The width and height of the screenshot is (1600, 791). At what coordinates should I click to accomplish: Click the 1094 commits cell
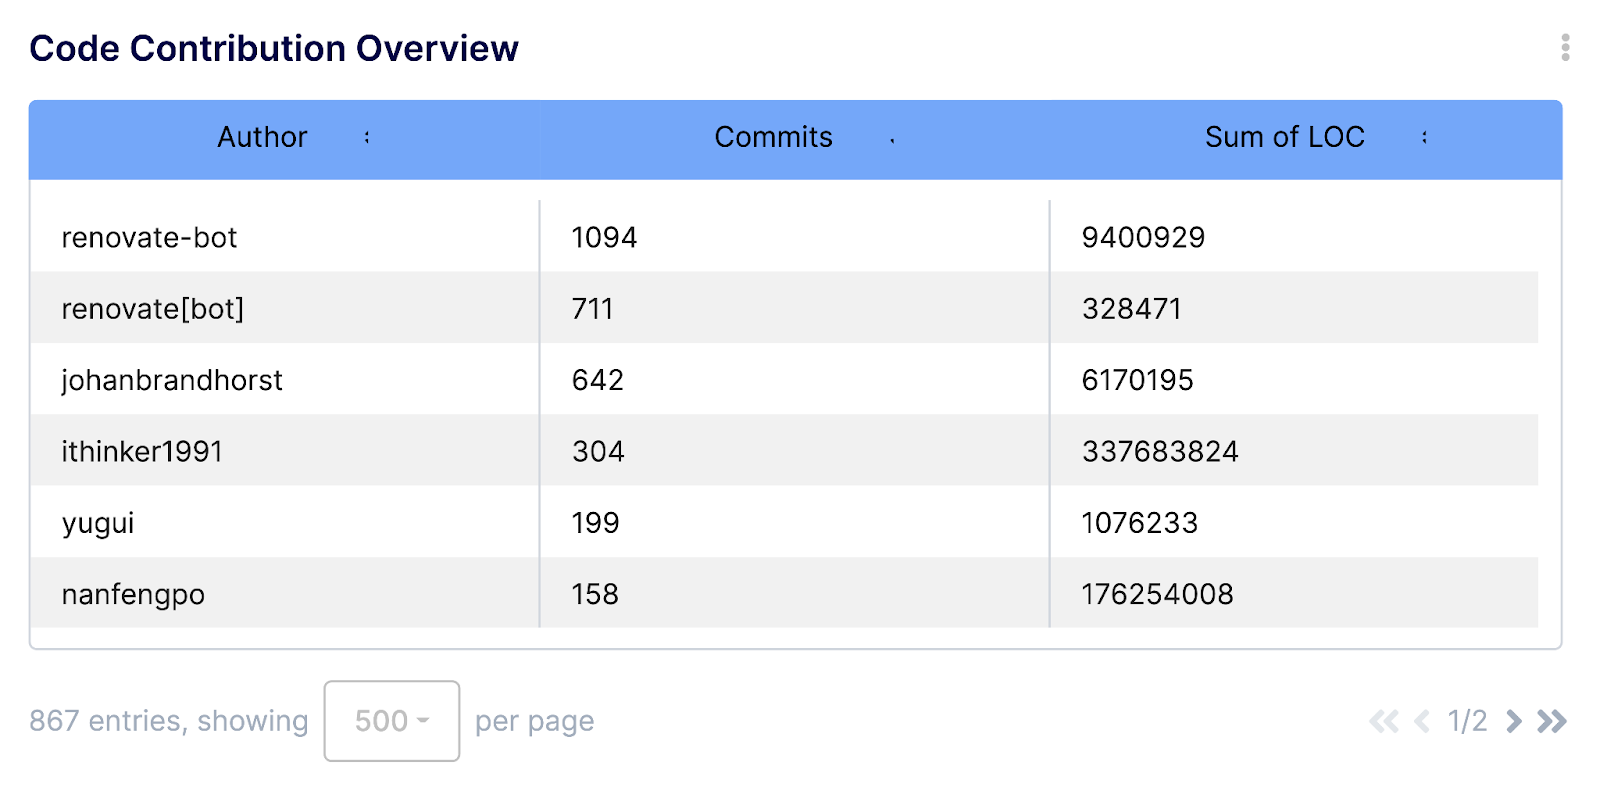pyautogui.click(x=604, y=237)
